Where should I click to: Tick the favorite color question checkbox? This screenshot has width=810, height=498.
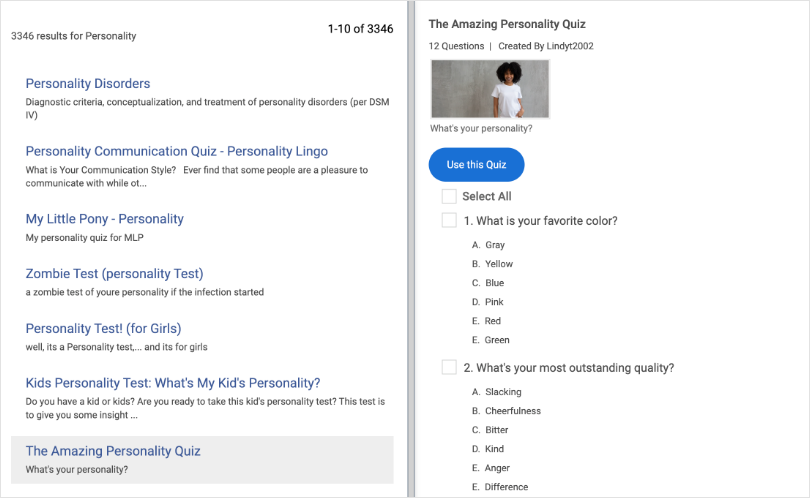pos(449,221)
